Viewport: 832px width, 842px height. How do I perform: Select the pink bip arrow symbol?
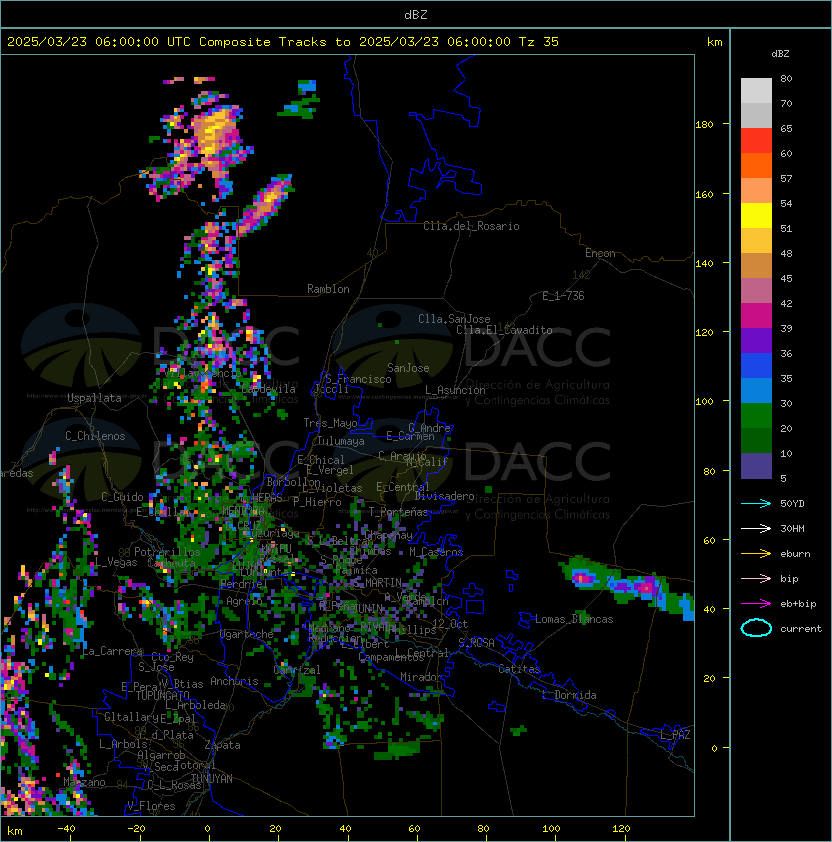coord(756,578)
